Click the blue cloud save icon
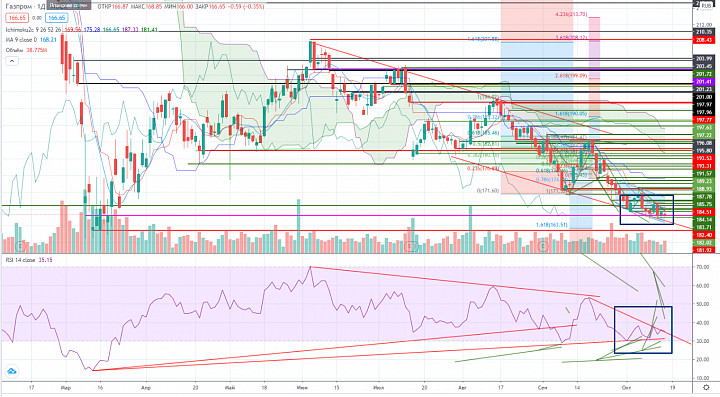The height and width of the screenshot is (397, 720). (11, 371)
